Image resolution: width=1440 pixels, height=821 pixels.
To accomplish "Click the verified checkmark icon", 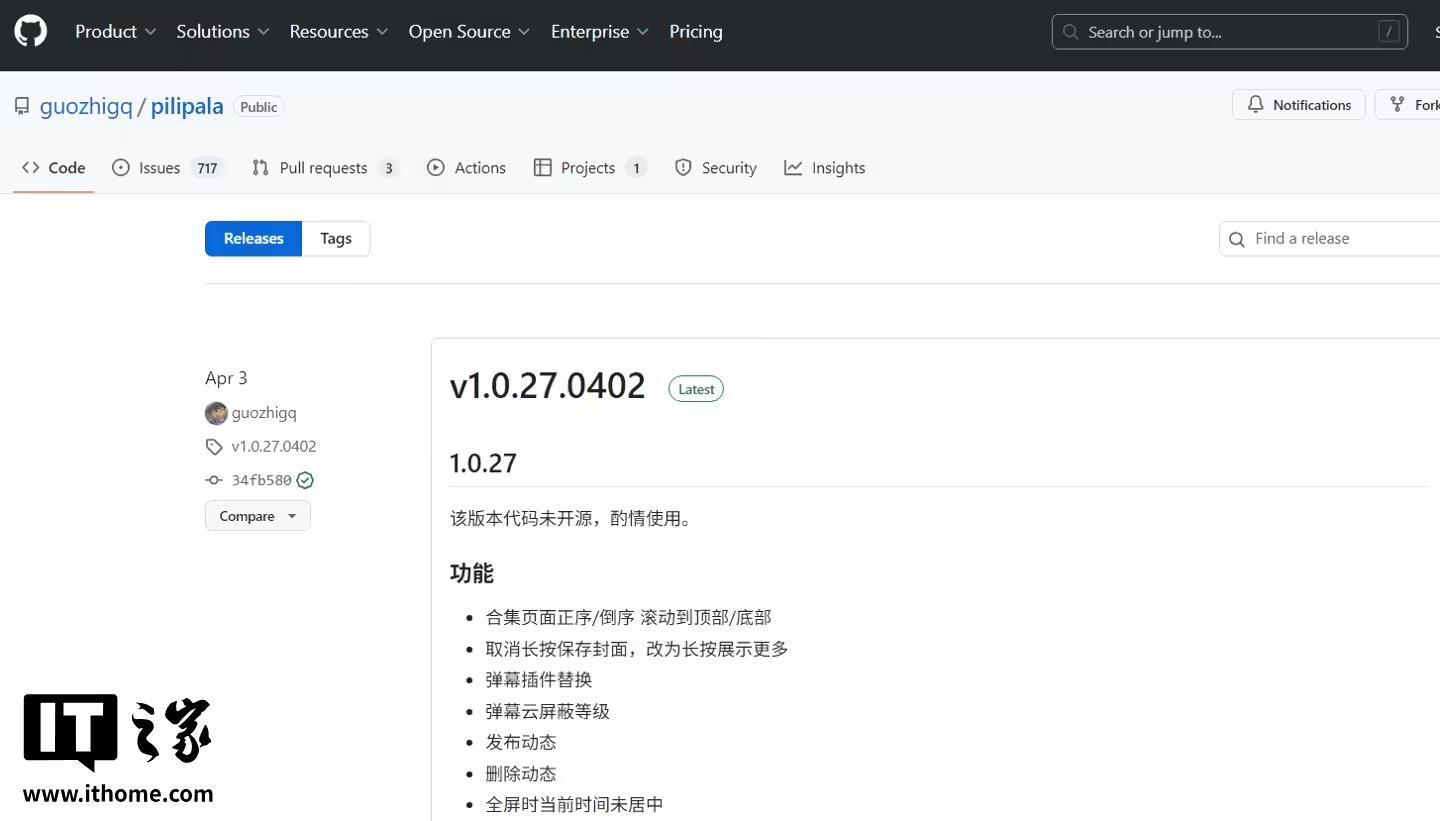I will [305, 480].
